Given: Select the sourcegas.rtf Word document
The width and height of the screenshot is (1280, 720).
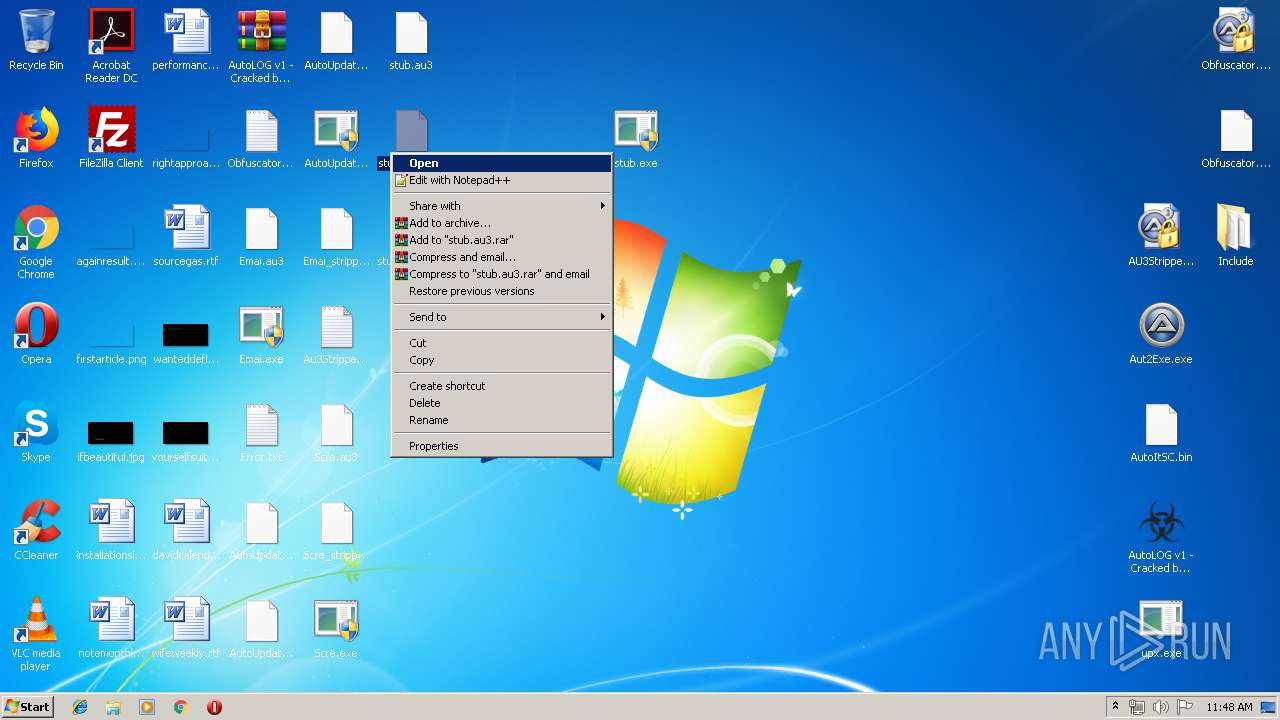Looking at the screenshot, I should point(186,236).
